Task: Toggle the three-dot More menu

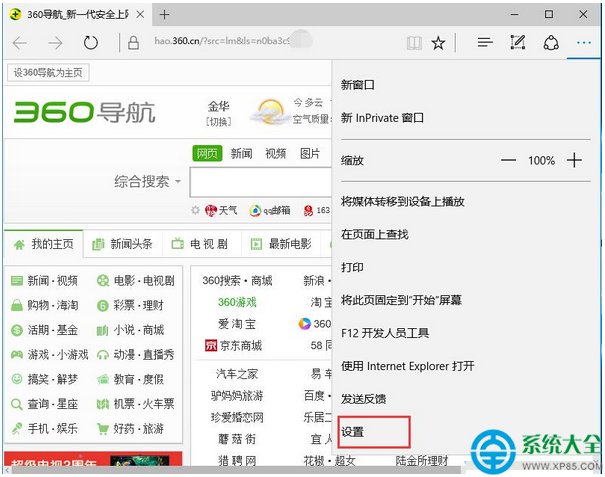Action: point(584,43)
